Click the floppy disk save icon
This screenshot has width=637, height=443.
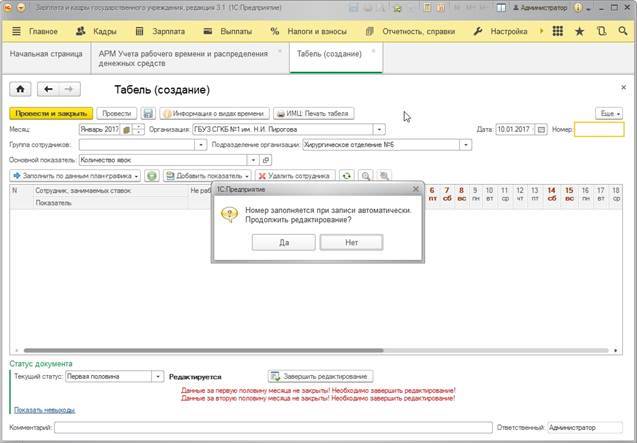pos(148,114)
